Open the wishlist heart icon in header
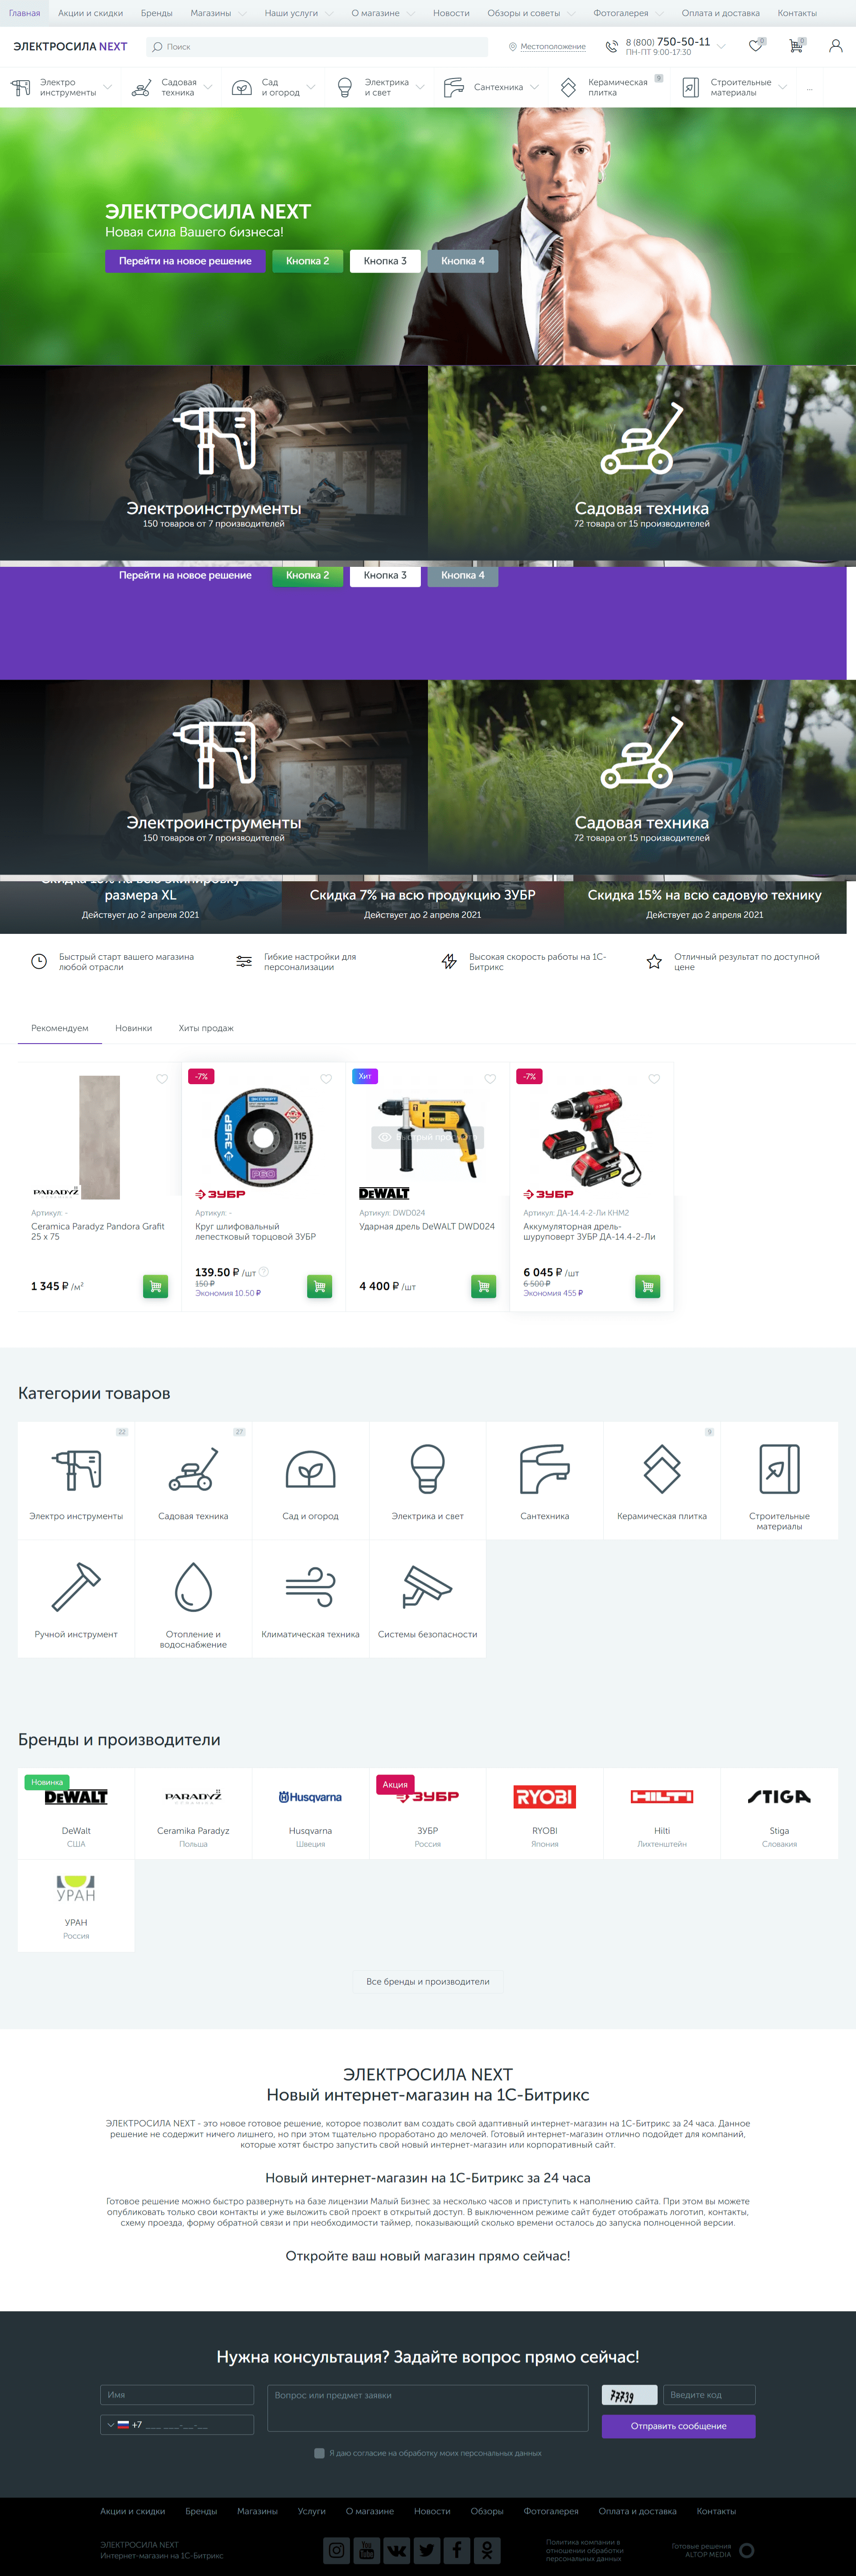This screenshot has height=2576, width=856. coord(755,46)
